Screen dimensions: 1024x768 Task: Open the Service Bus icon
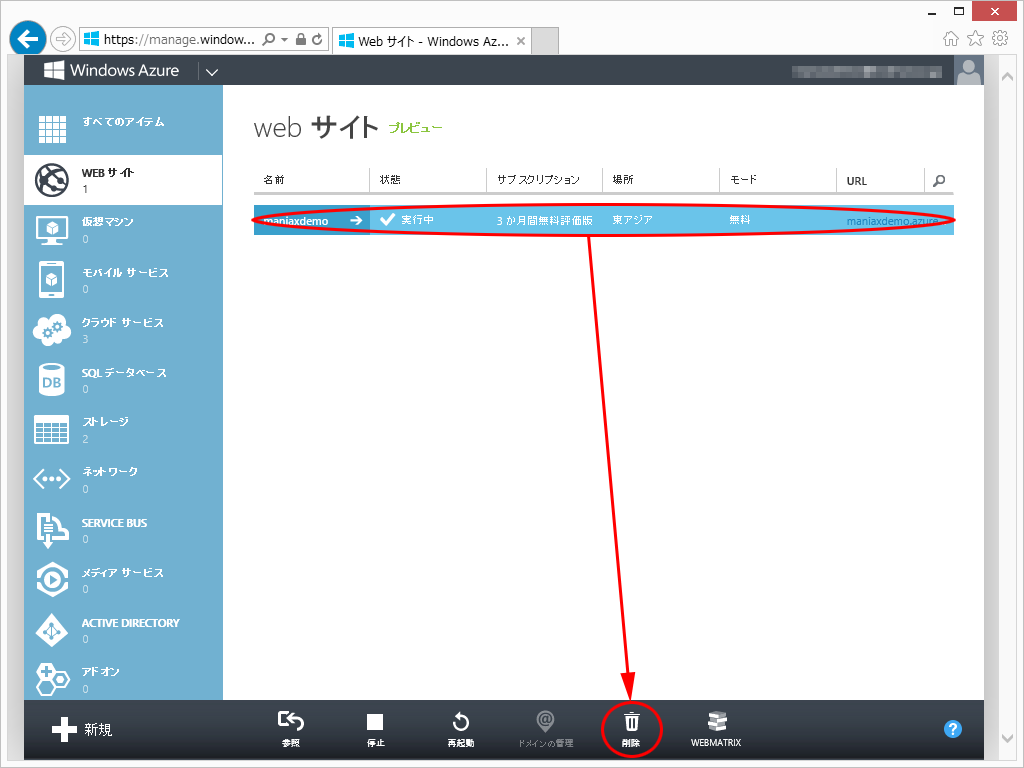click(x=52, y=530)
